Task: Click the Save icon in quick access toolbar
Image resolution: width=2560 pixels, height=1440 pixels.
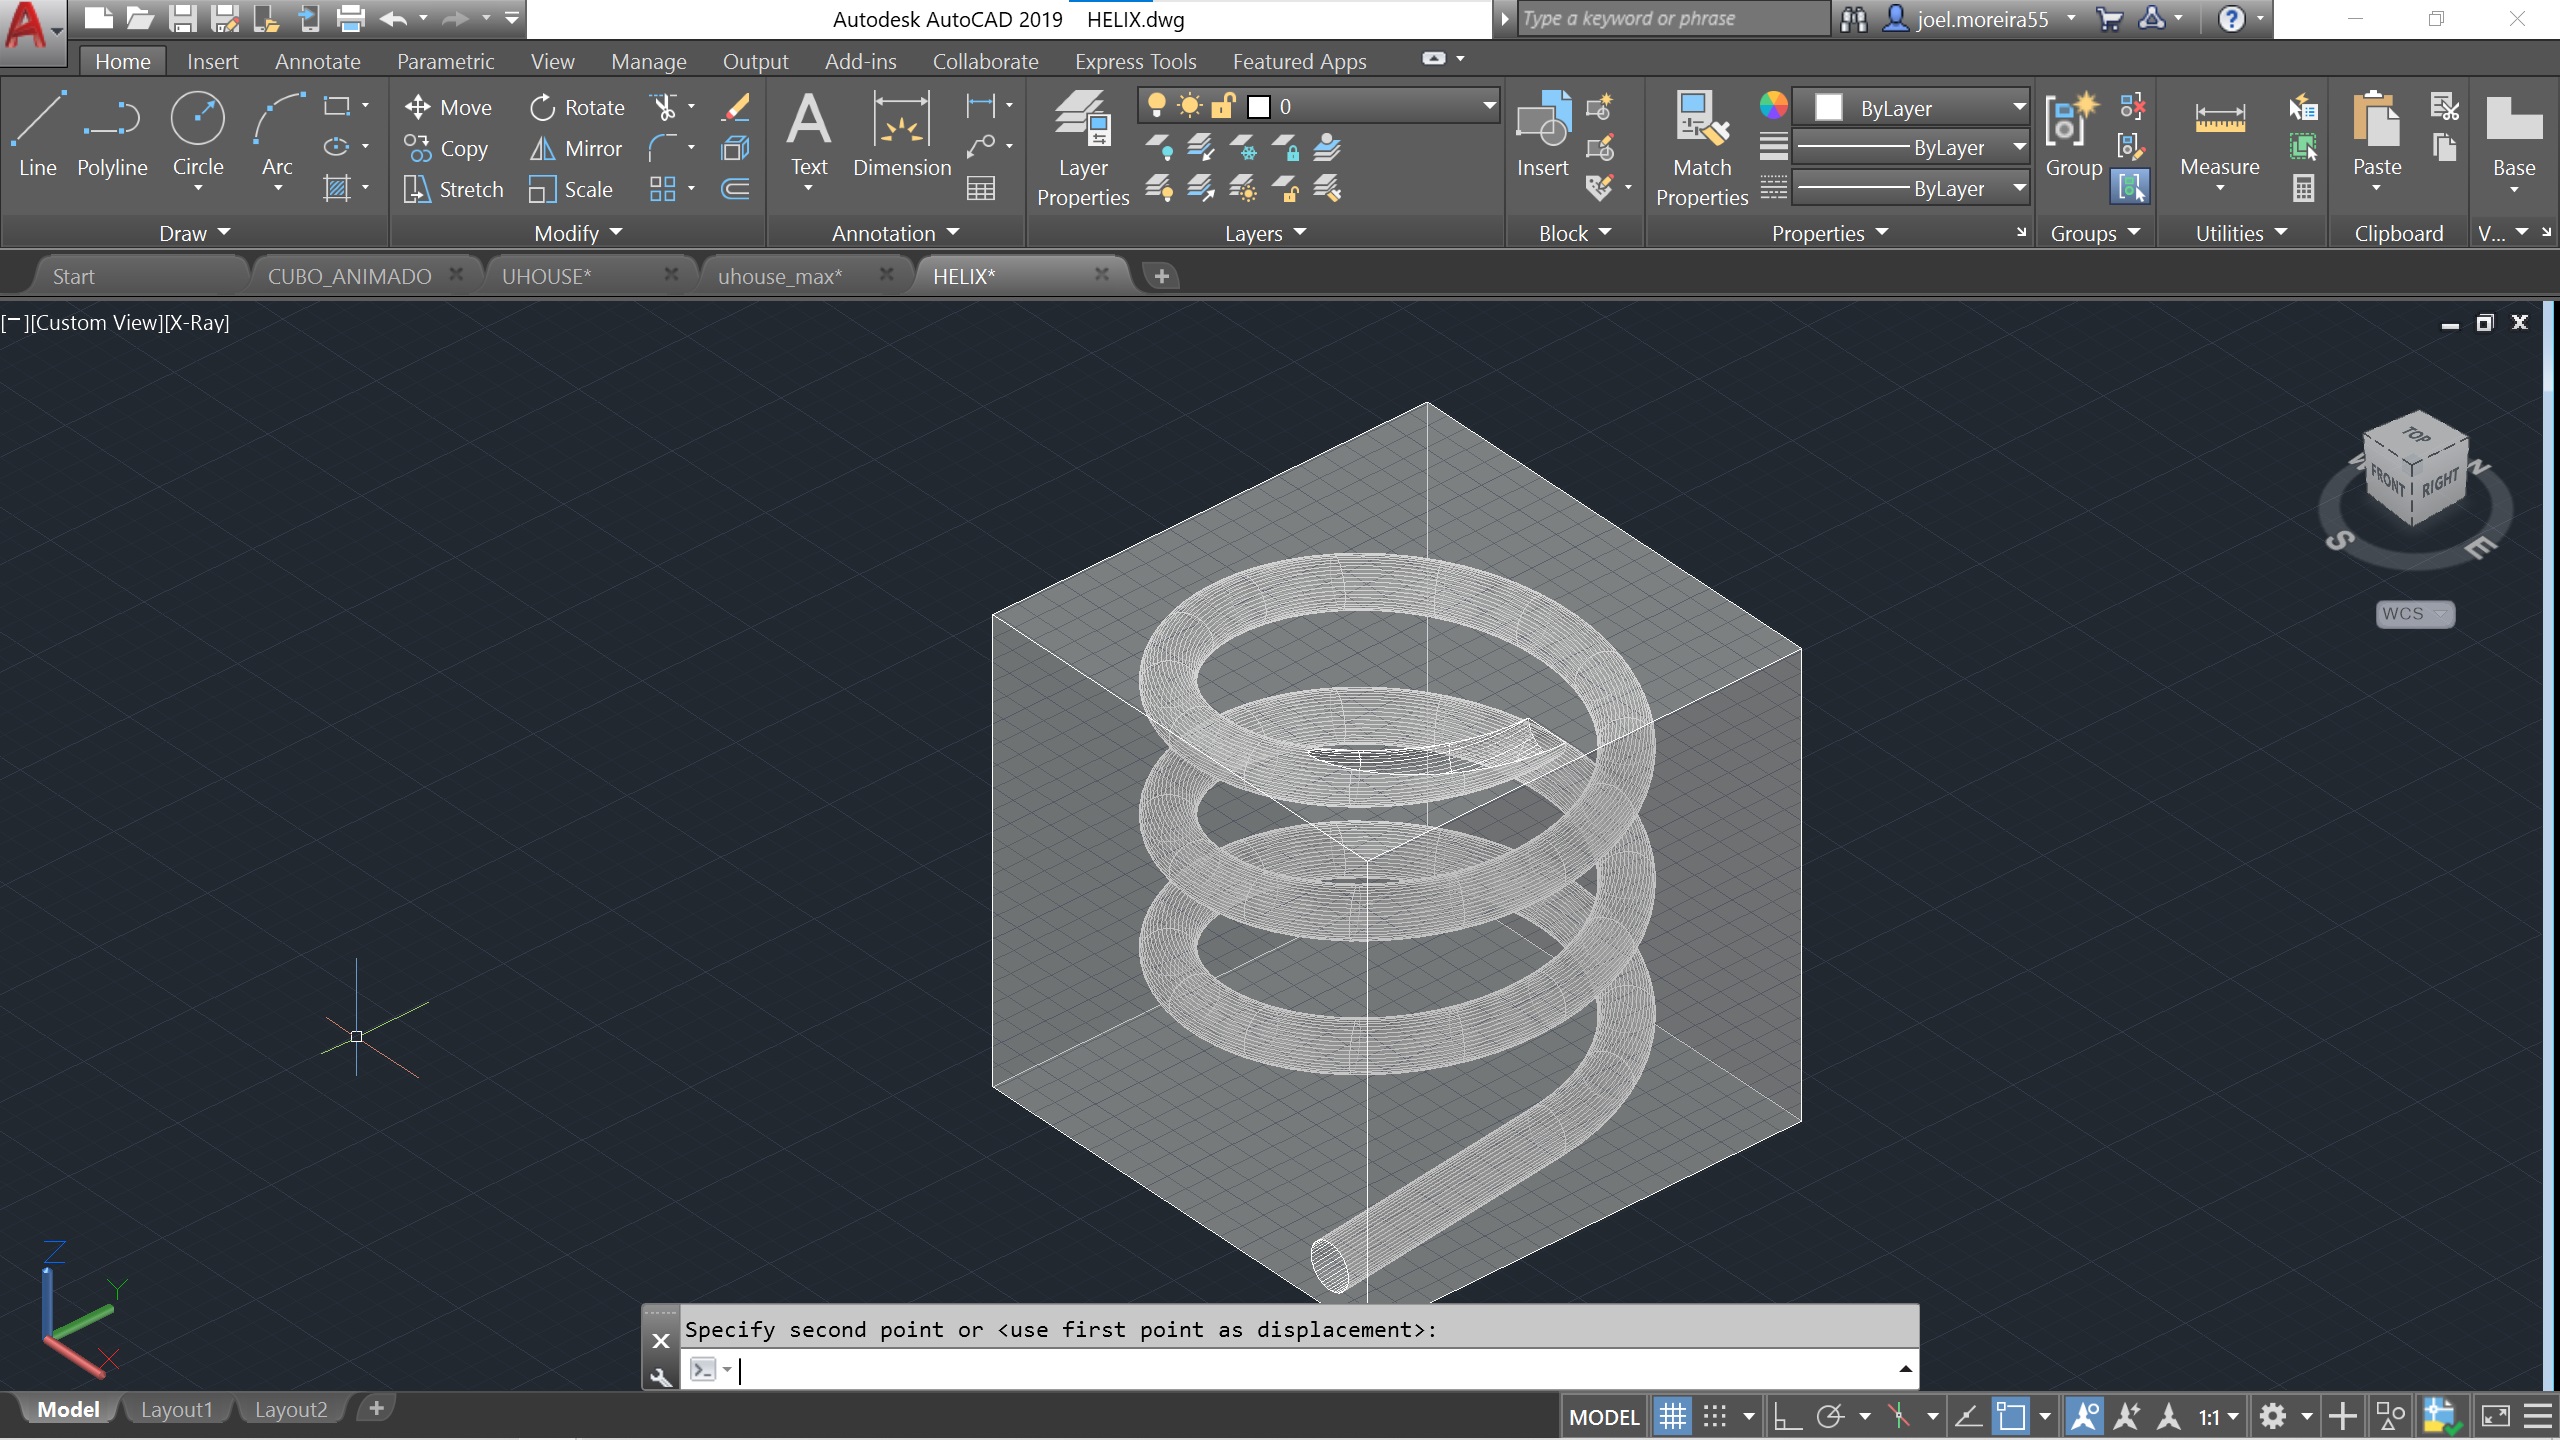Action: (182, 18)
